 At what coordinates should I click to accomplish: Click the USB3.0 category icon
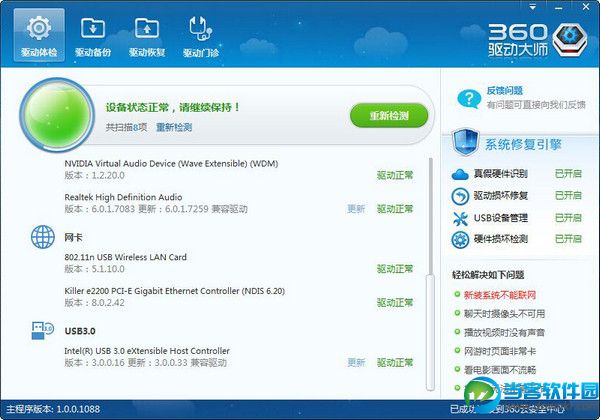pyautogui.click(x=42, y=330)
